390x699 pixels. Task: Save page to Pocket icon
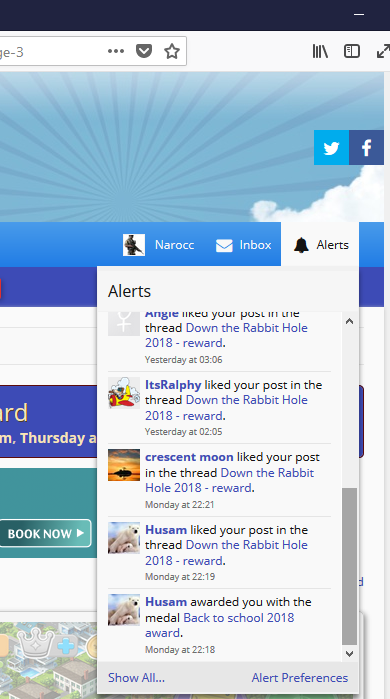coord(144,51)
